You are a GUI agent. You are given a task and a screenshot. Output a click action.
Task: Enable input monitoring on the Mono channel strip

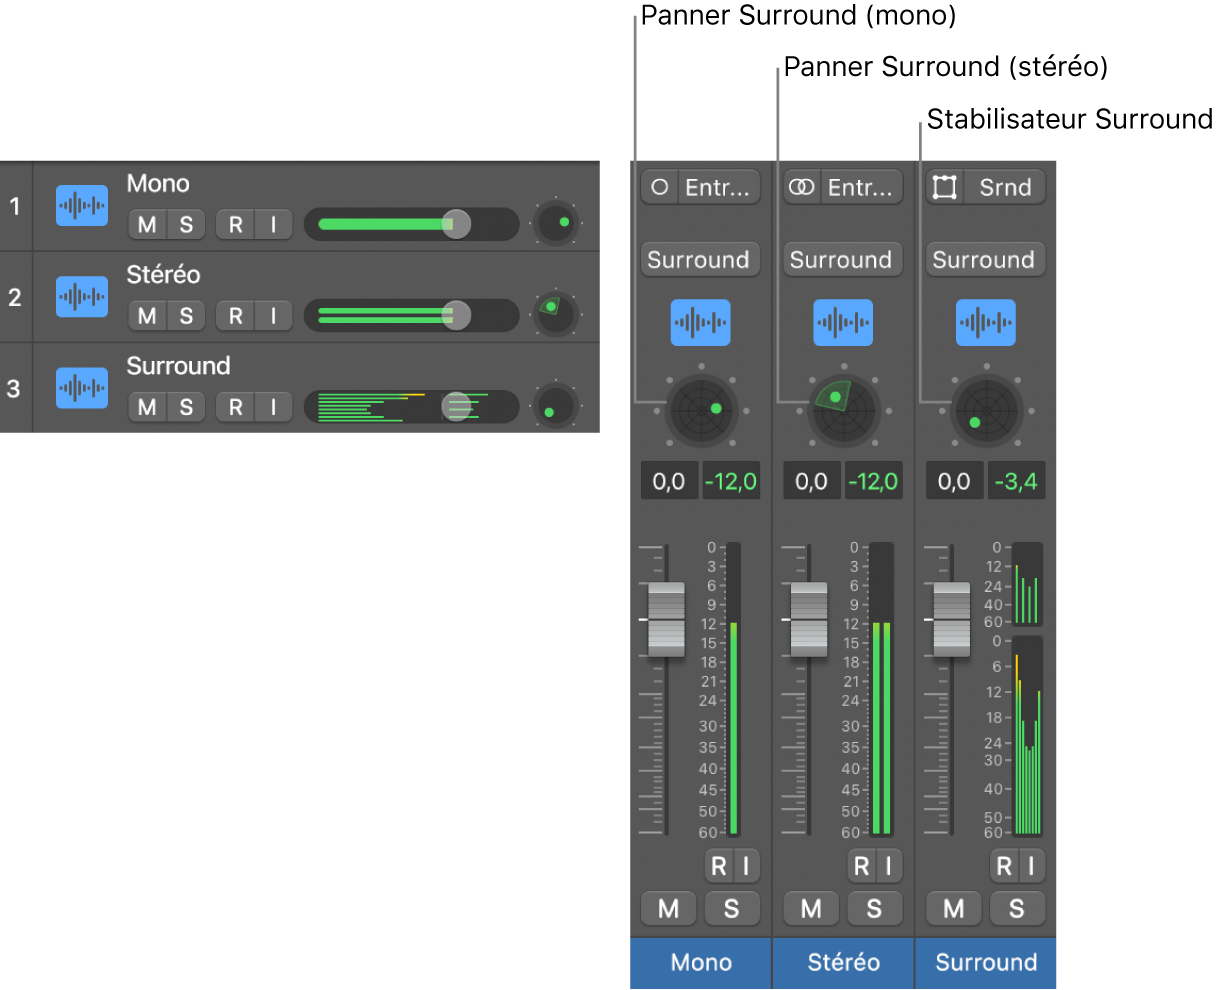coord(747,865)
